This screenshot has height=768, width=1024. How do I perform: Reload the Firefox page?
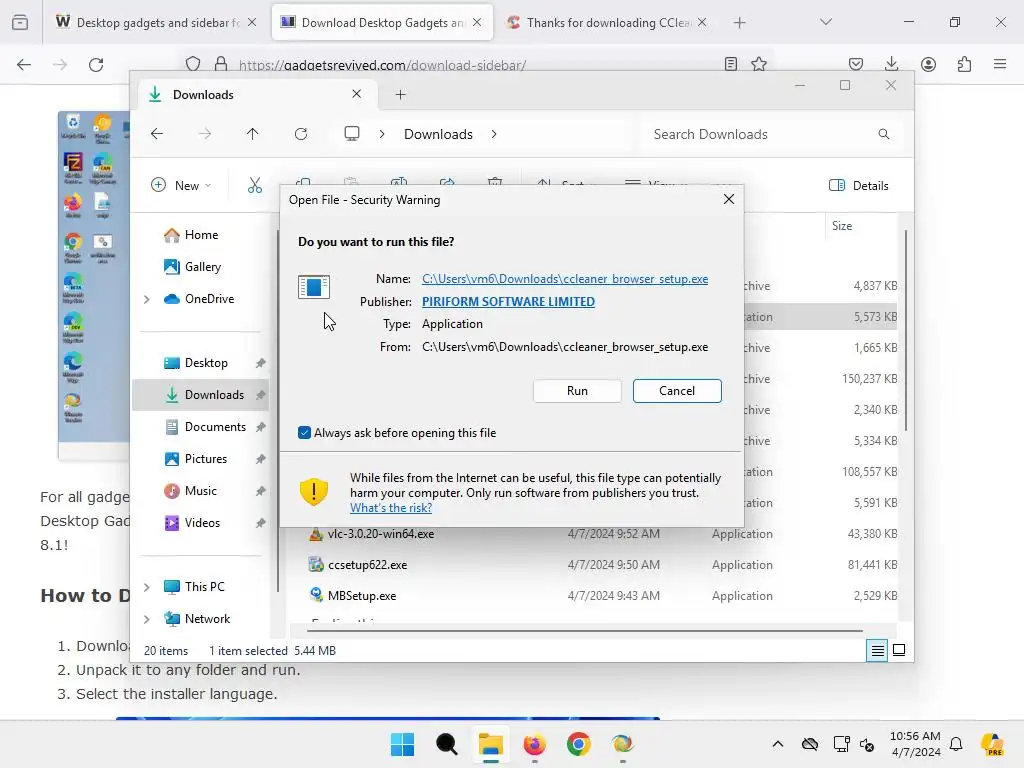tap(96, 65)
